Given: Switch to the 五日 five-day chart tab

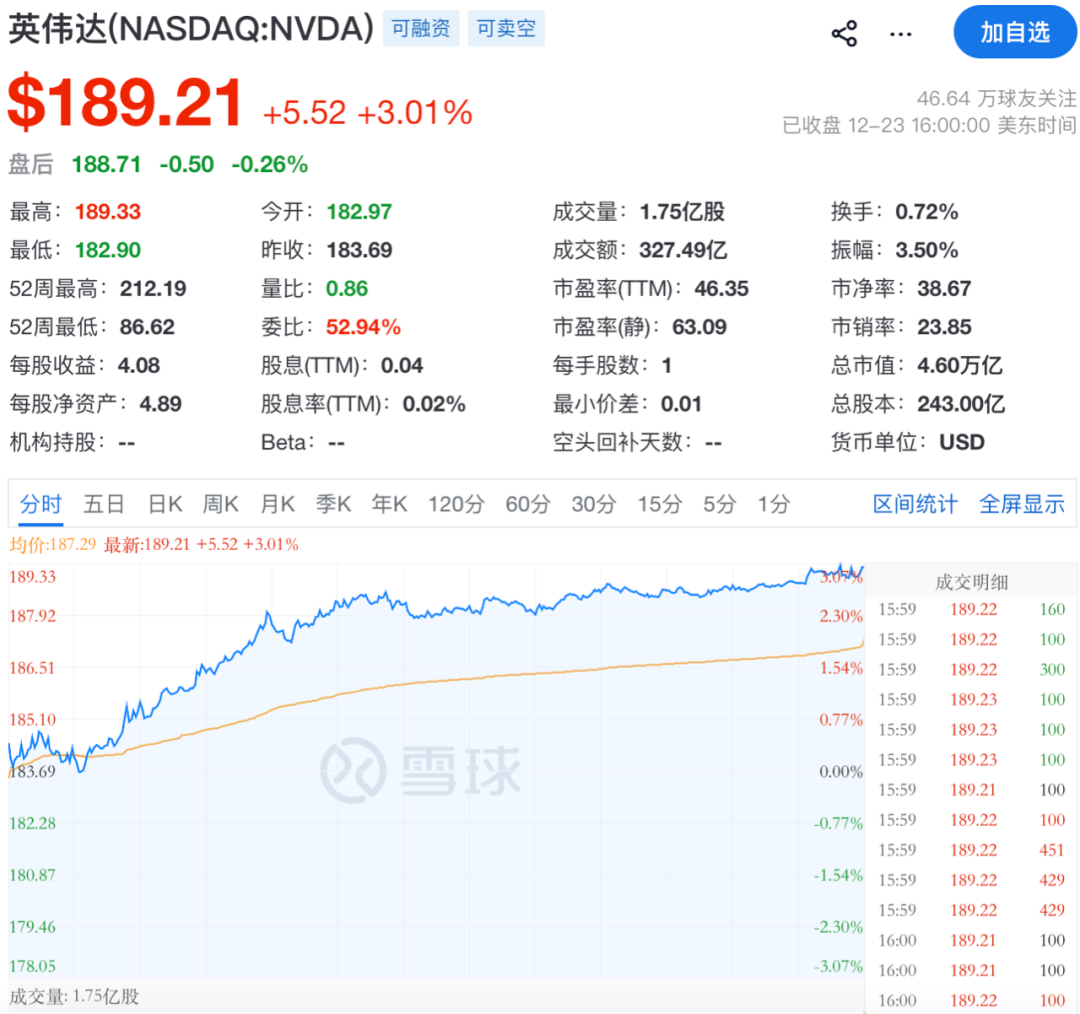Looking at the screenshot, I should (x=104, y=505).
